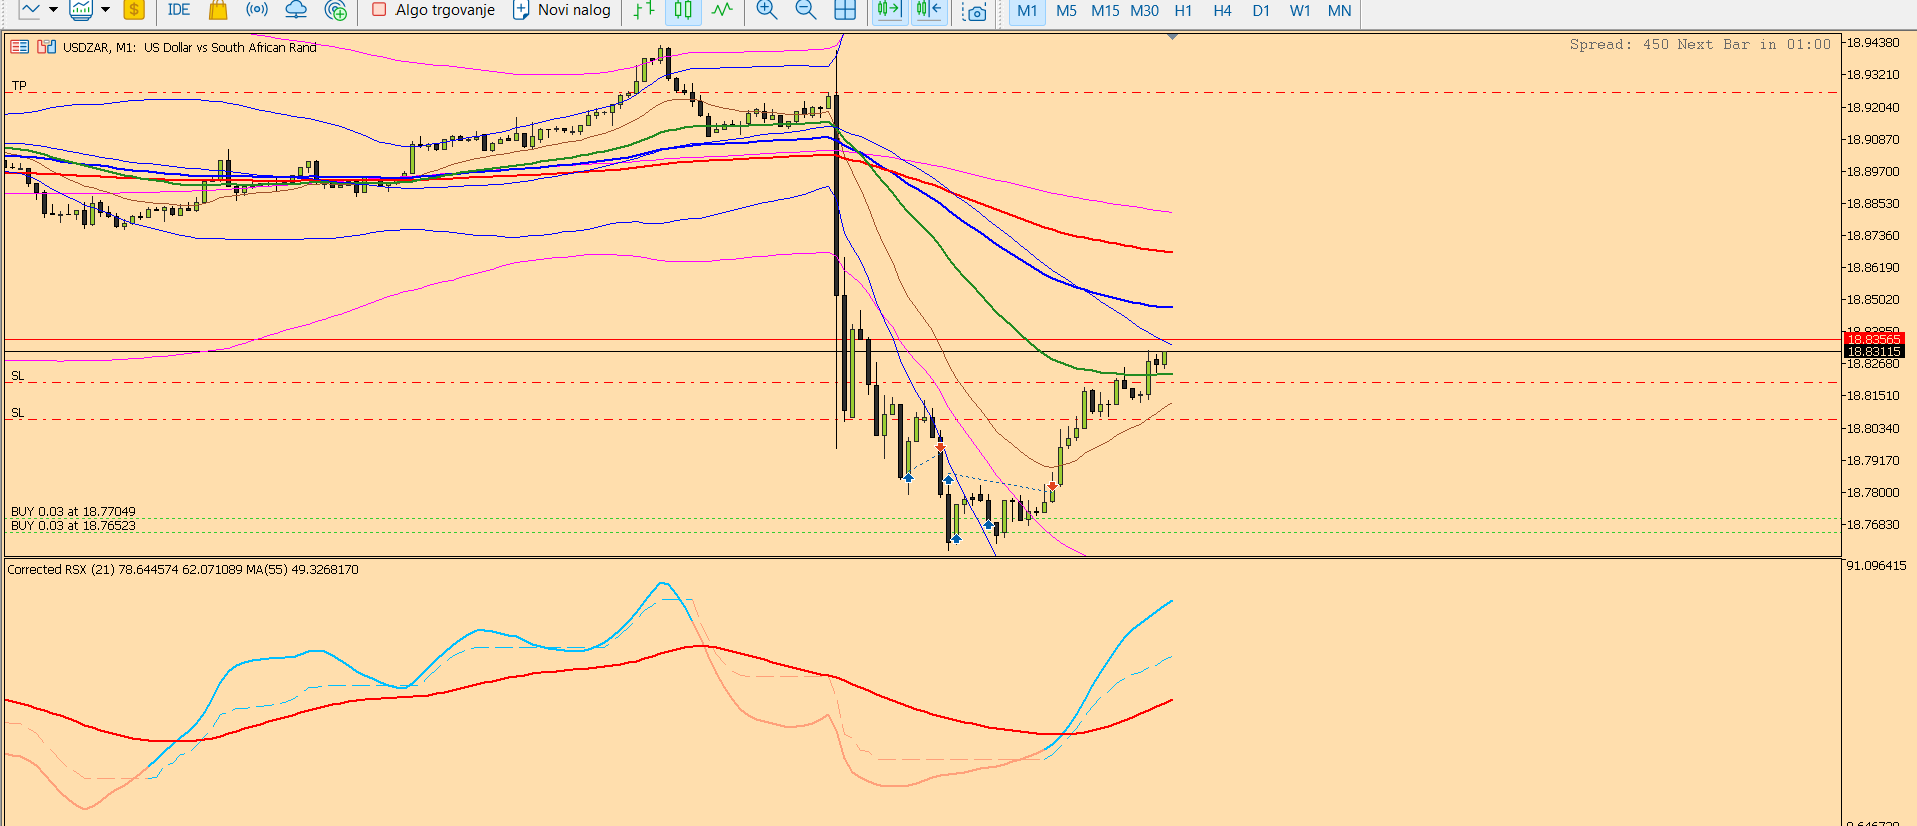The width and height of the screenshot is (1917, 826).
Task: Switch chart to candlestick view
Action: [683, 10]
